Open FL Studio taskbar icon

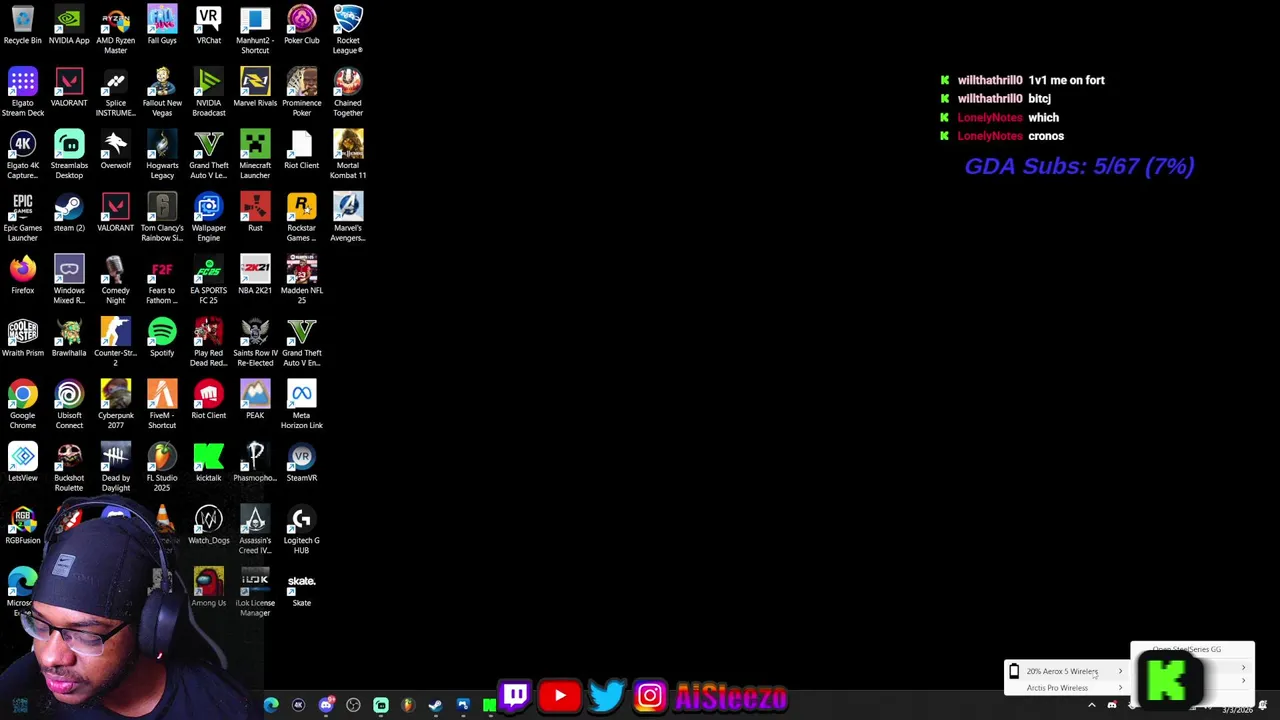pyautogui.click(x=408, y=705)
